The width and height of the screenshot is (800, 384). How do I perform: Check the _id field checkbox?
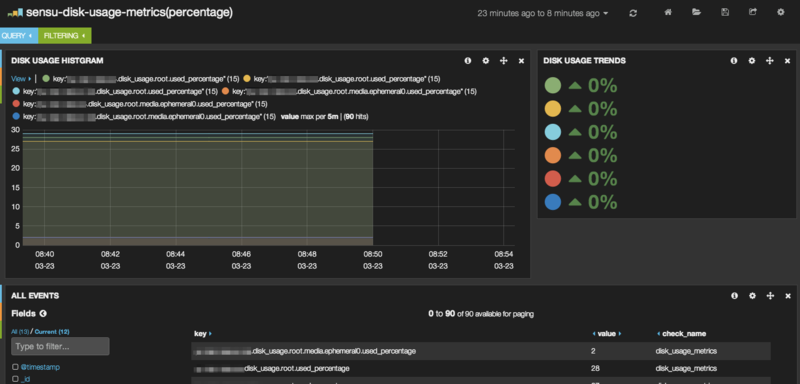click(15, 379)
